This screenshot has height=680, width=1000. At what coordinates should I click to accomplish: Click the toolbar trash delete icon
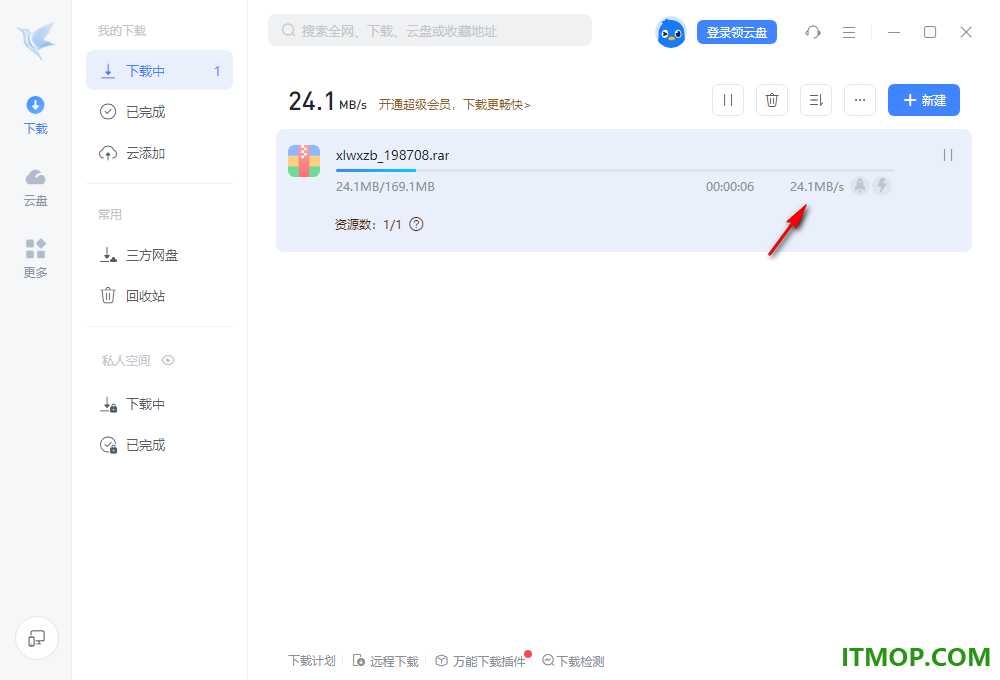772,100
